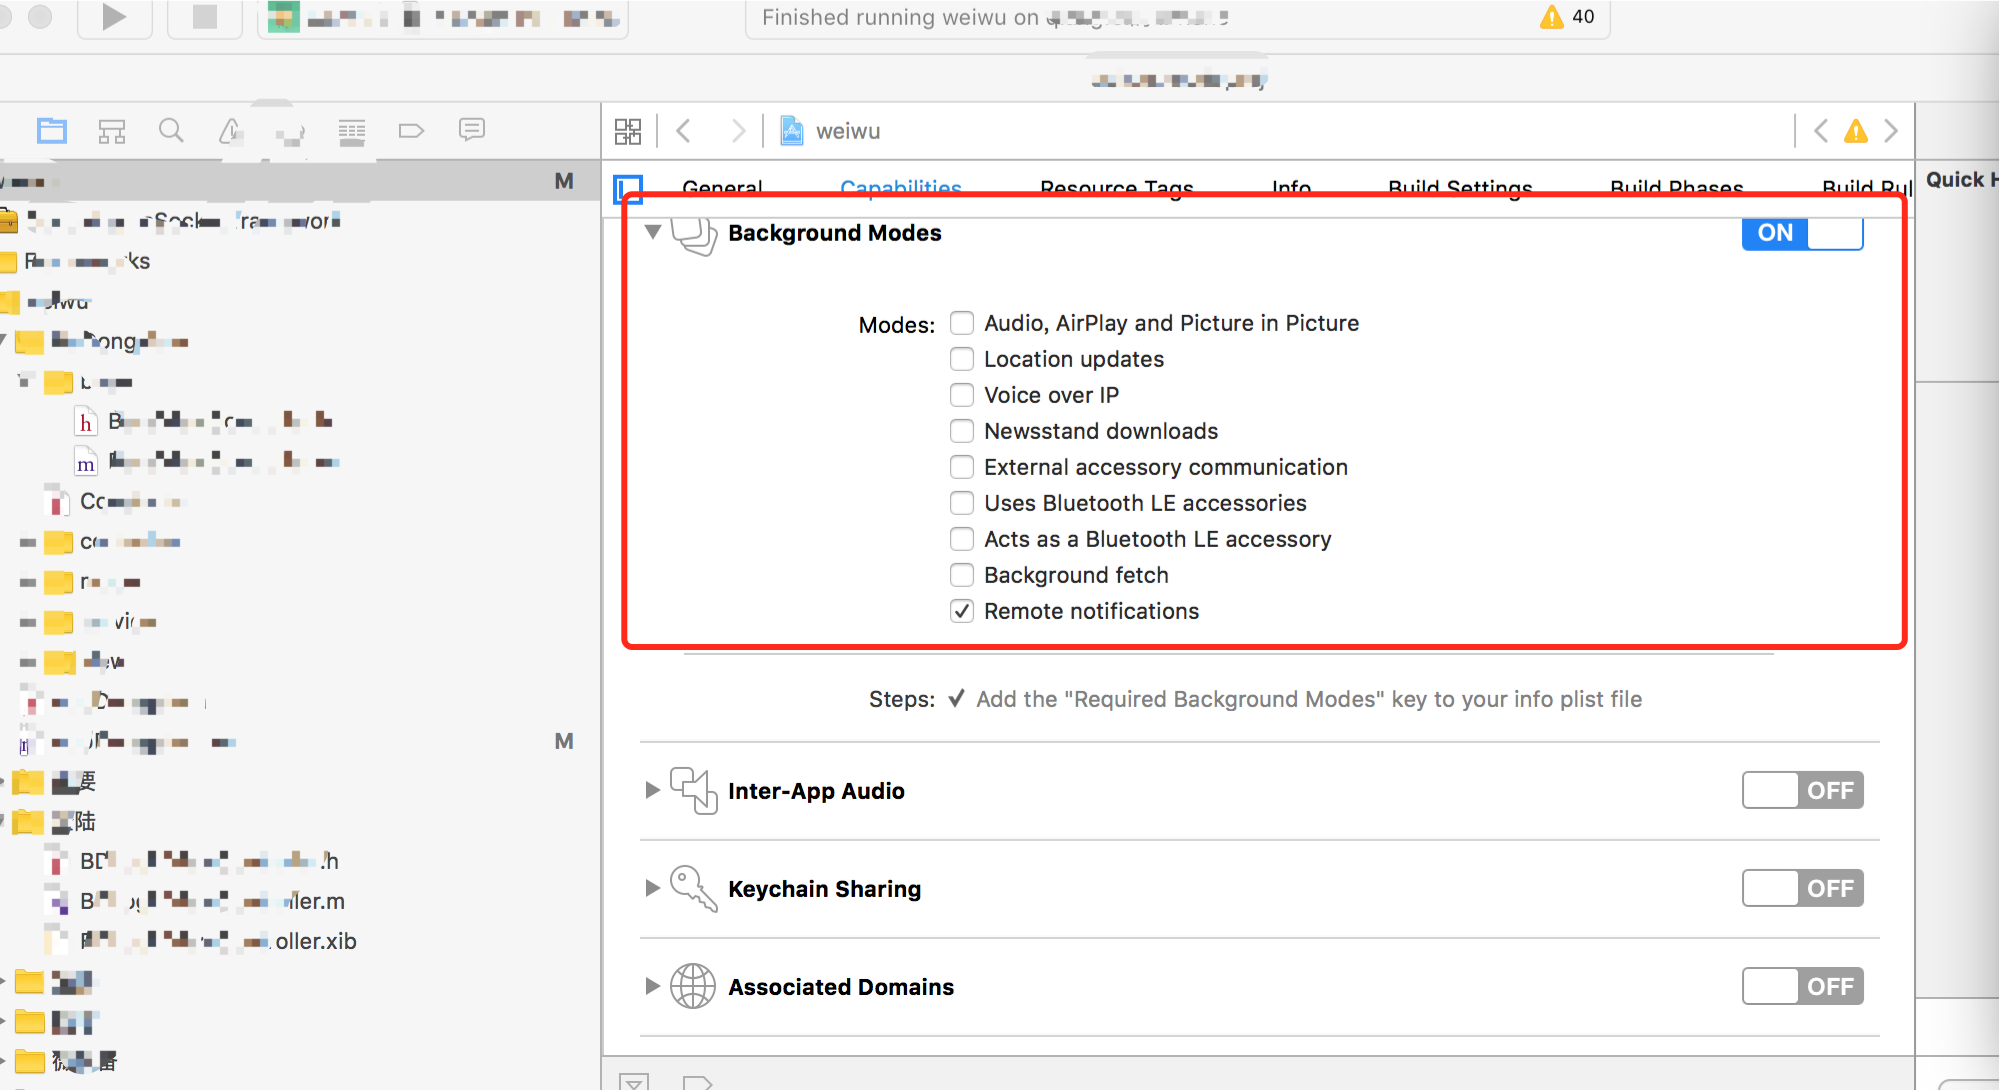2000x1090 pixels.
Task: Enable Voice over IP mode
Action: [x=962, y=395]
